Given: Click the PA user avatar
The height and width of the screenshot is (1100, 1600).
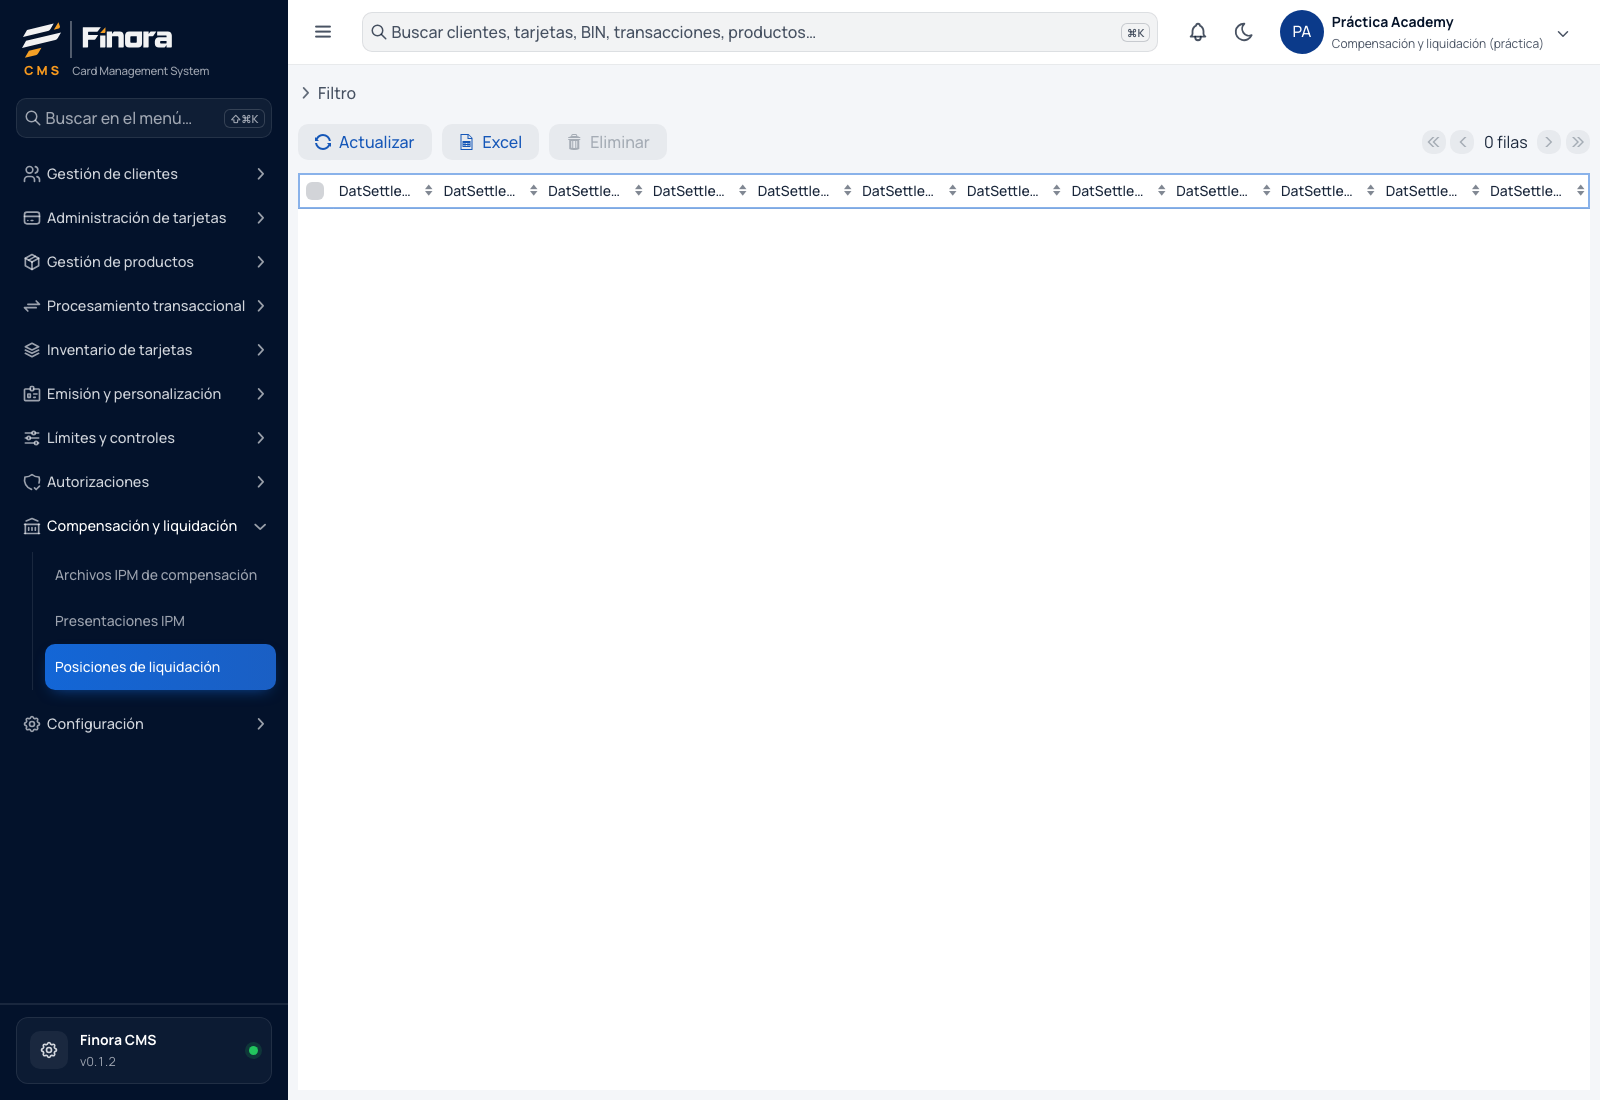Looking at the screenshot, I should (x=1302, y=32).
